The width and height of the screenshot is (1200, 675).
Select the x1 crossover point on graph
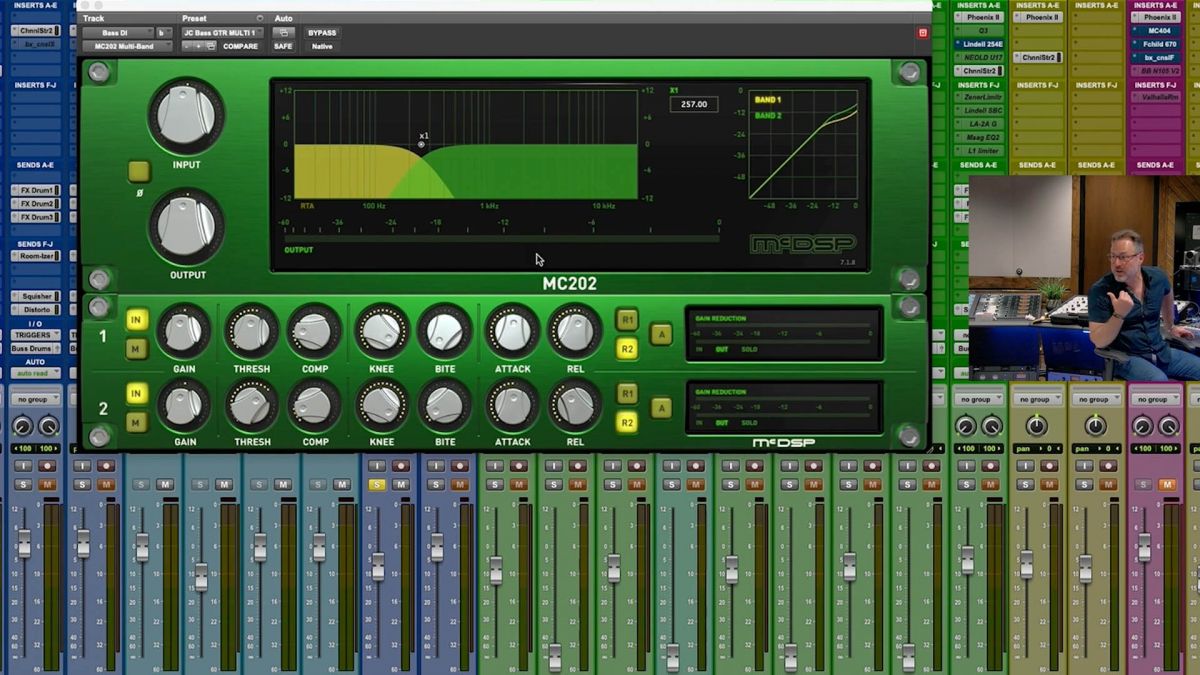tap(421, 145)
